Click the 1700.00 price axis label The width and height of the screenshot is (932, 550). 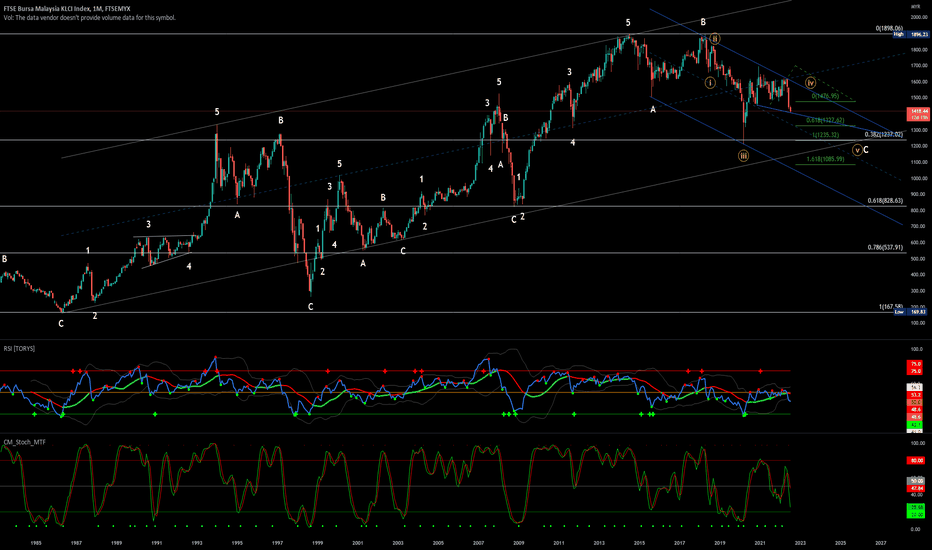[919, 66]
